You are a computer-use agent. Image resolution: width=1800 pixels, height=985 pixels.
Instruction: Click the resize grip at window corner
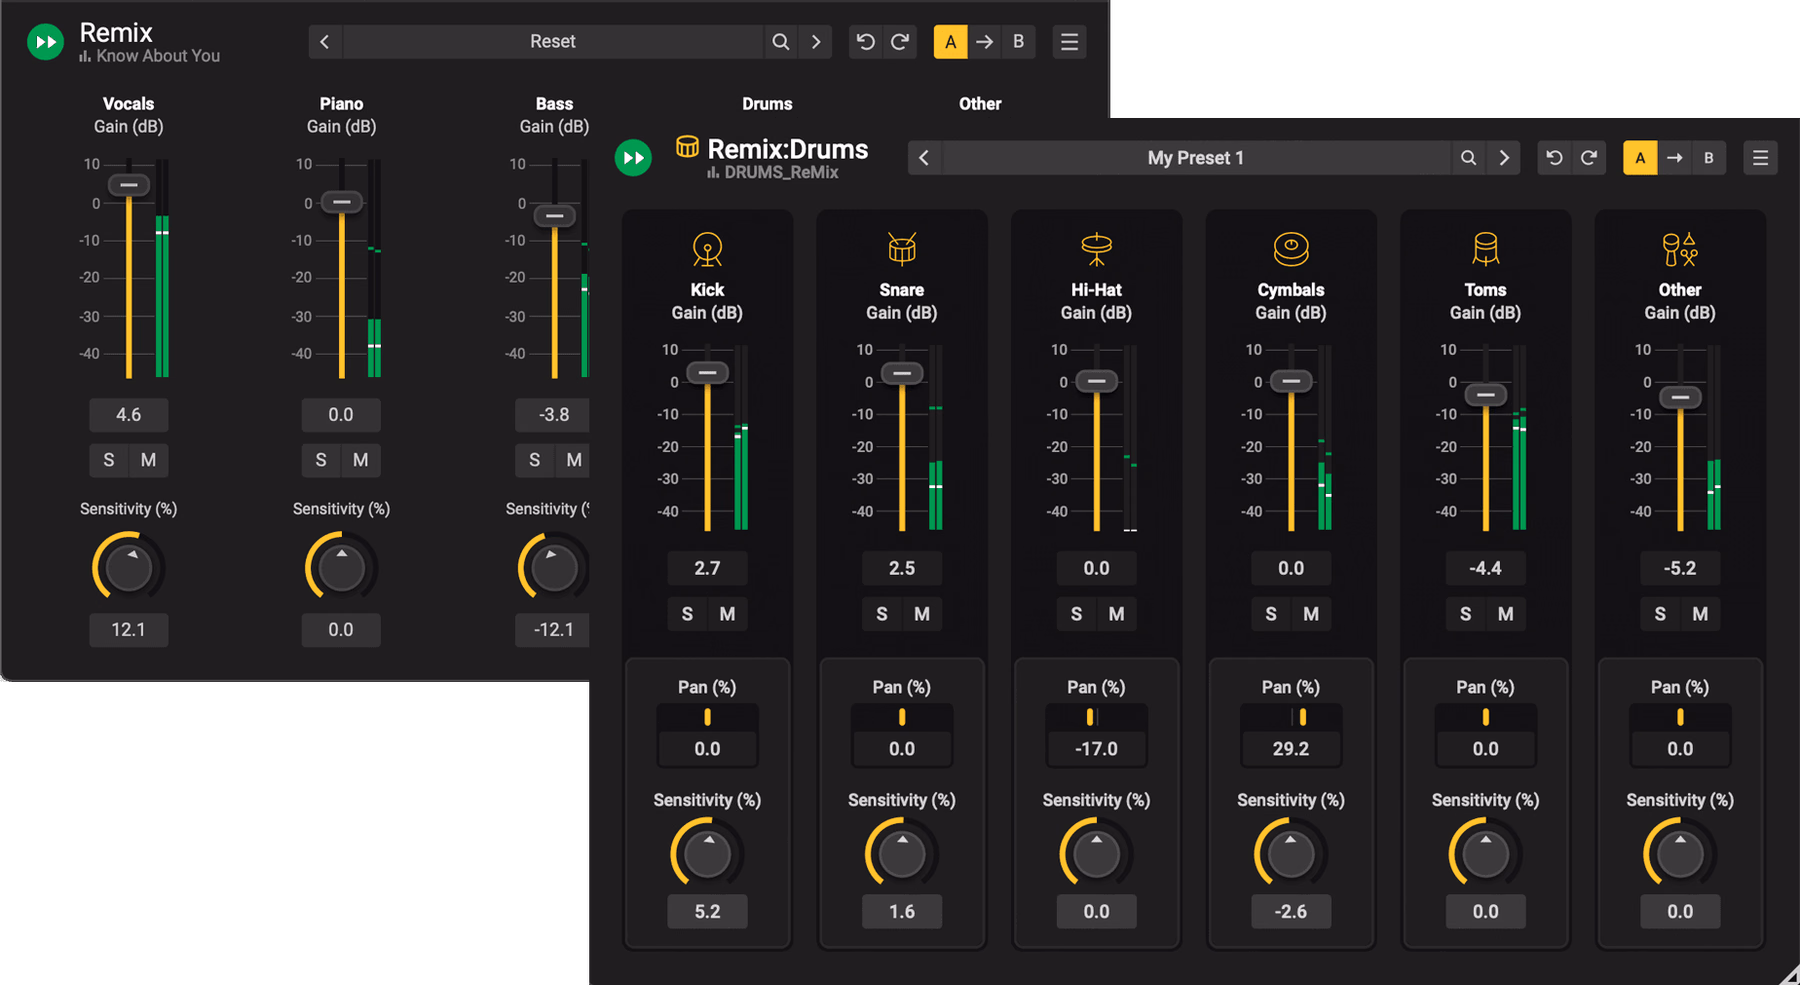click(x=1790, y=975)
